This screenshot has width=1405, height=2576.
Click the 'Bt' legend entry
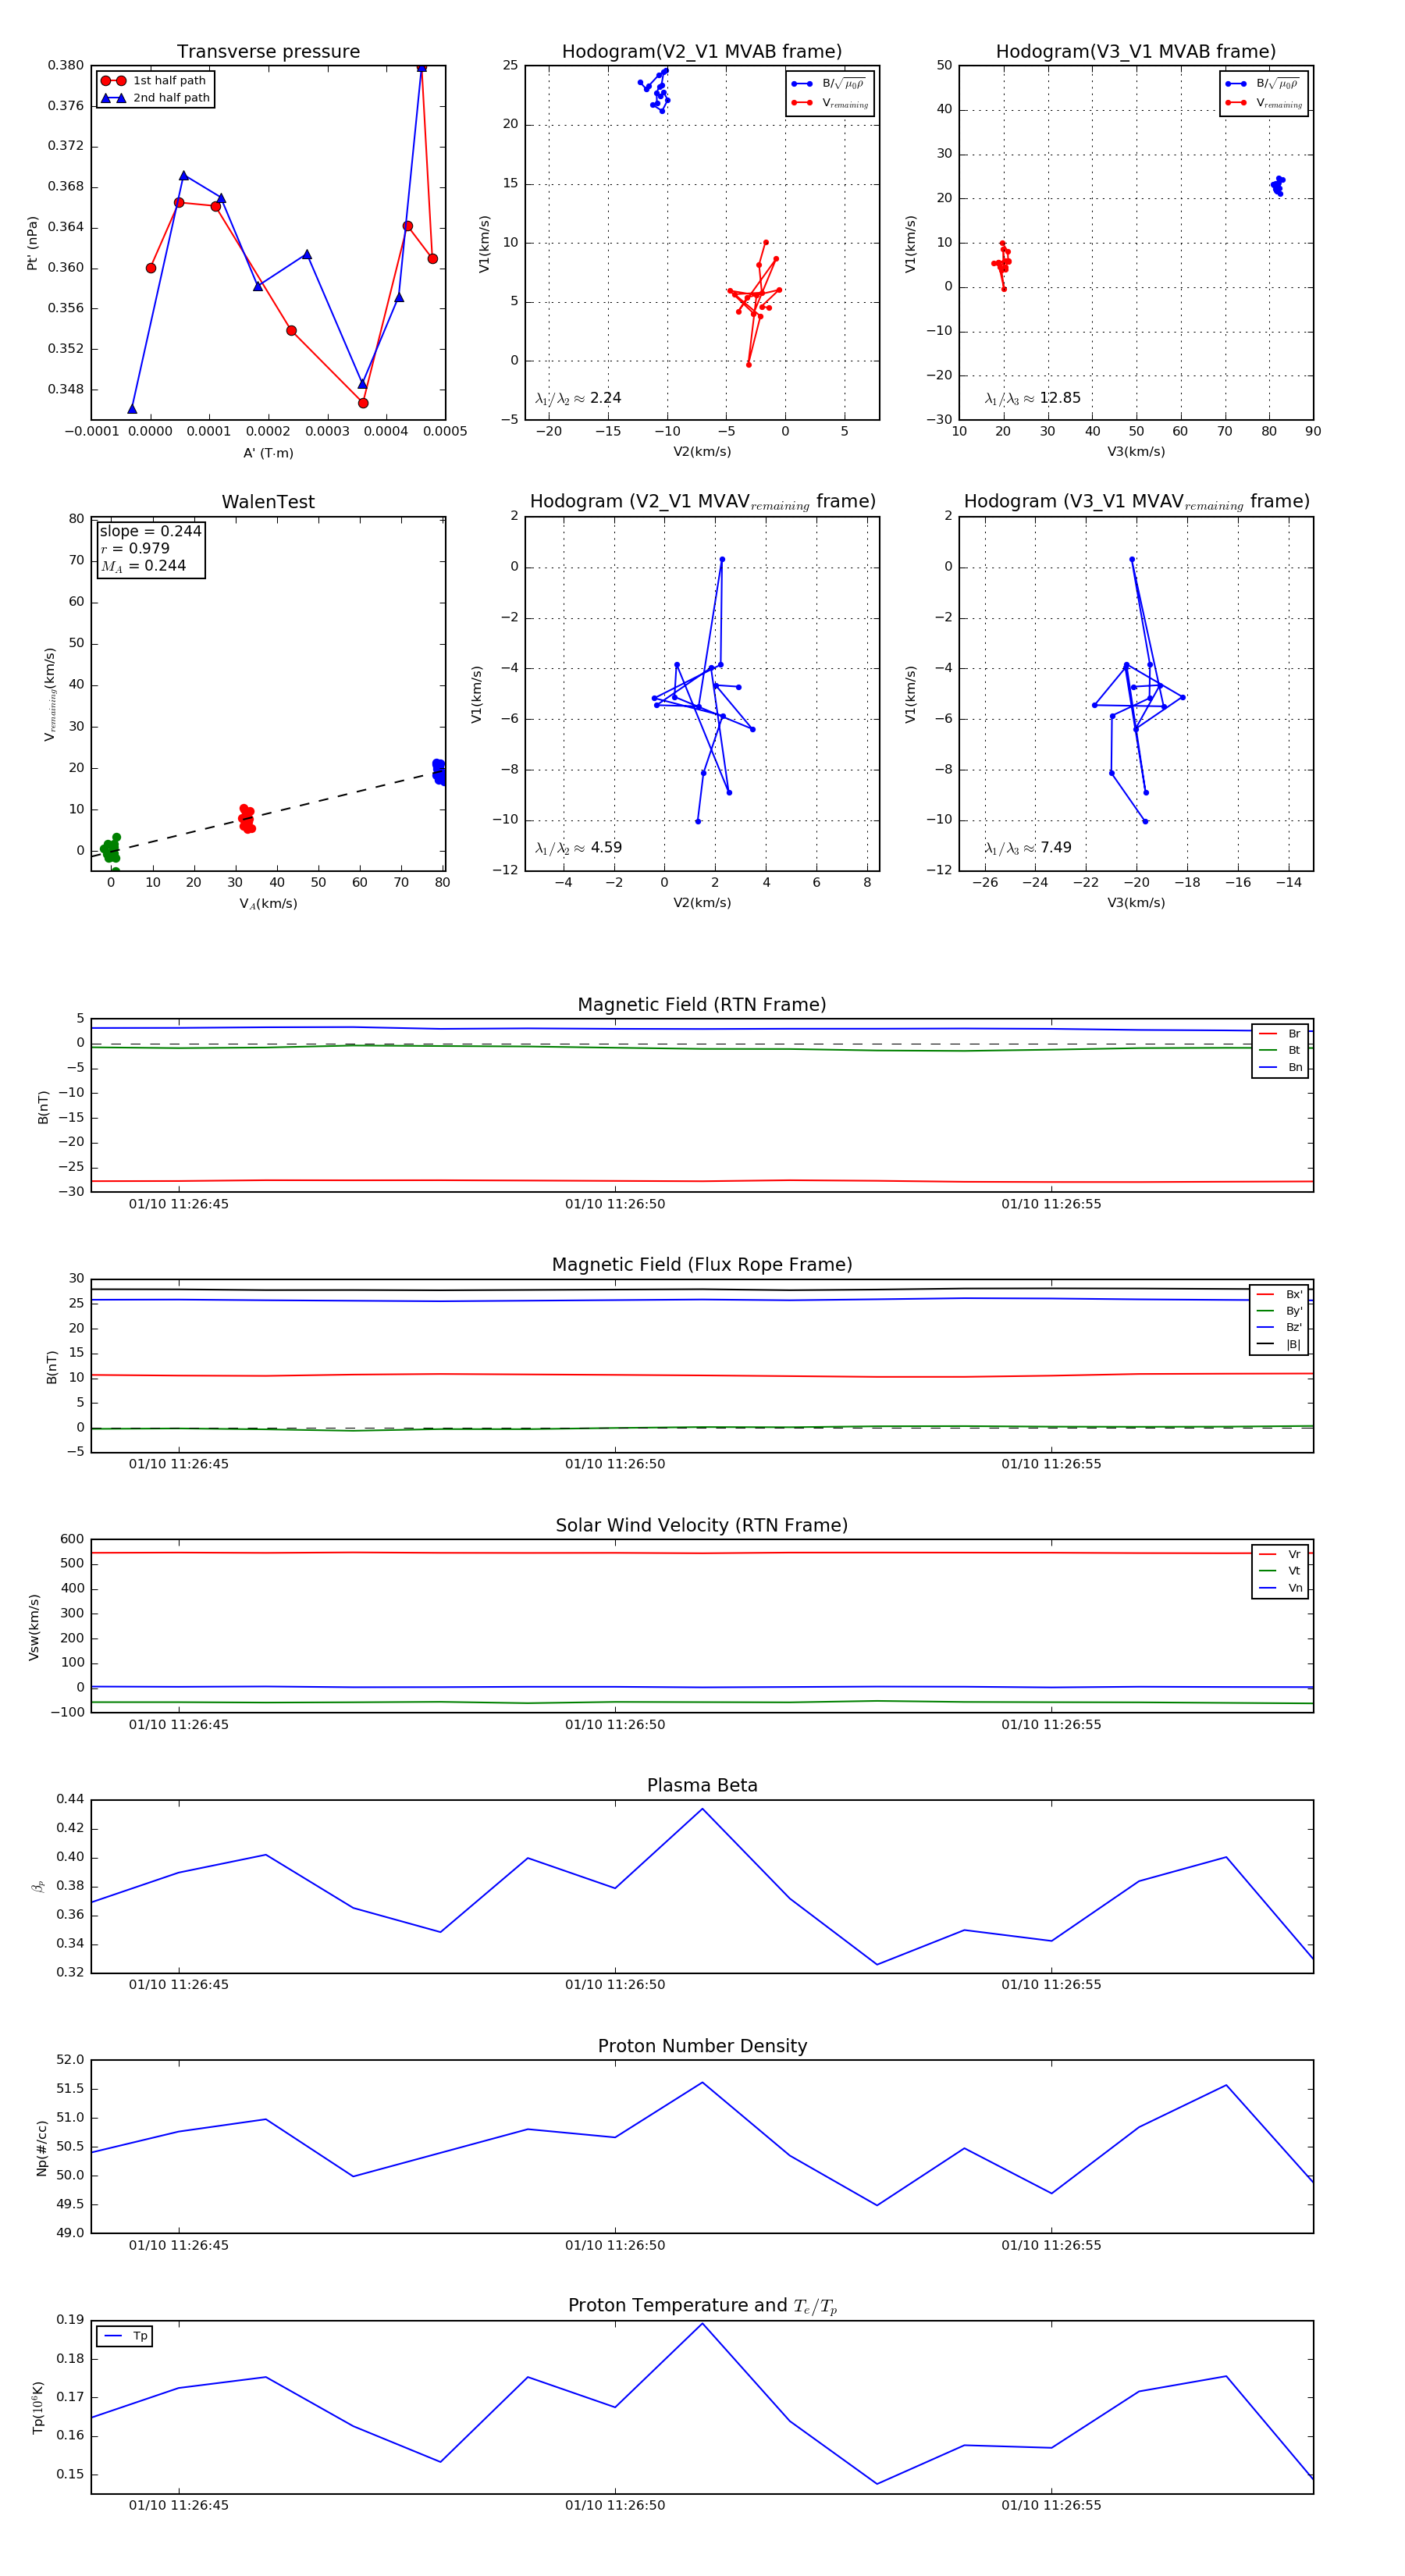tap(1280, 1050)
